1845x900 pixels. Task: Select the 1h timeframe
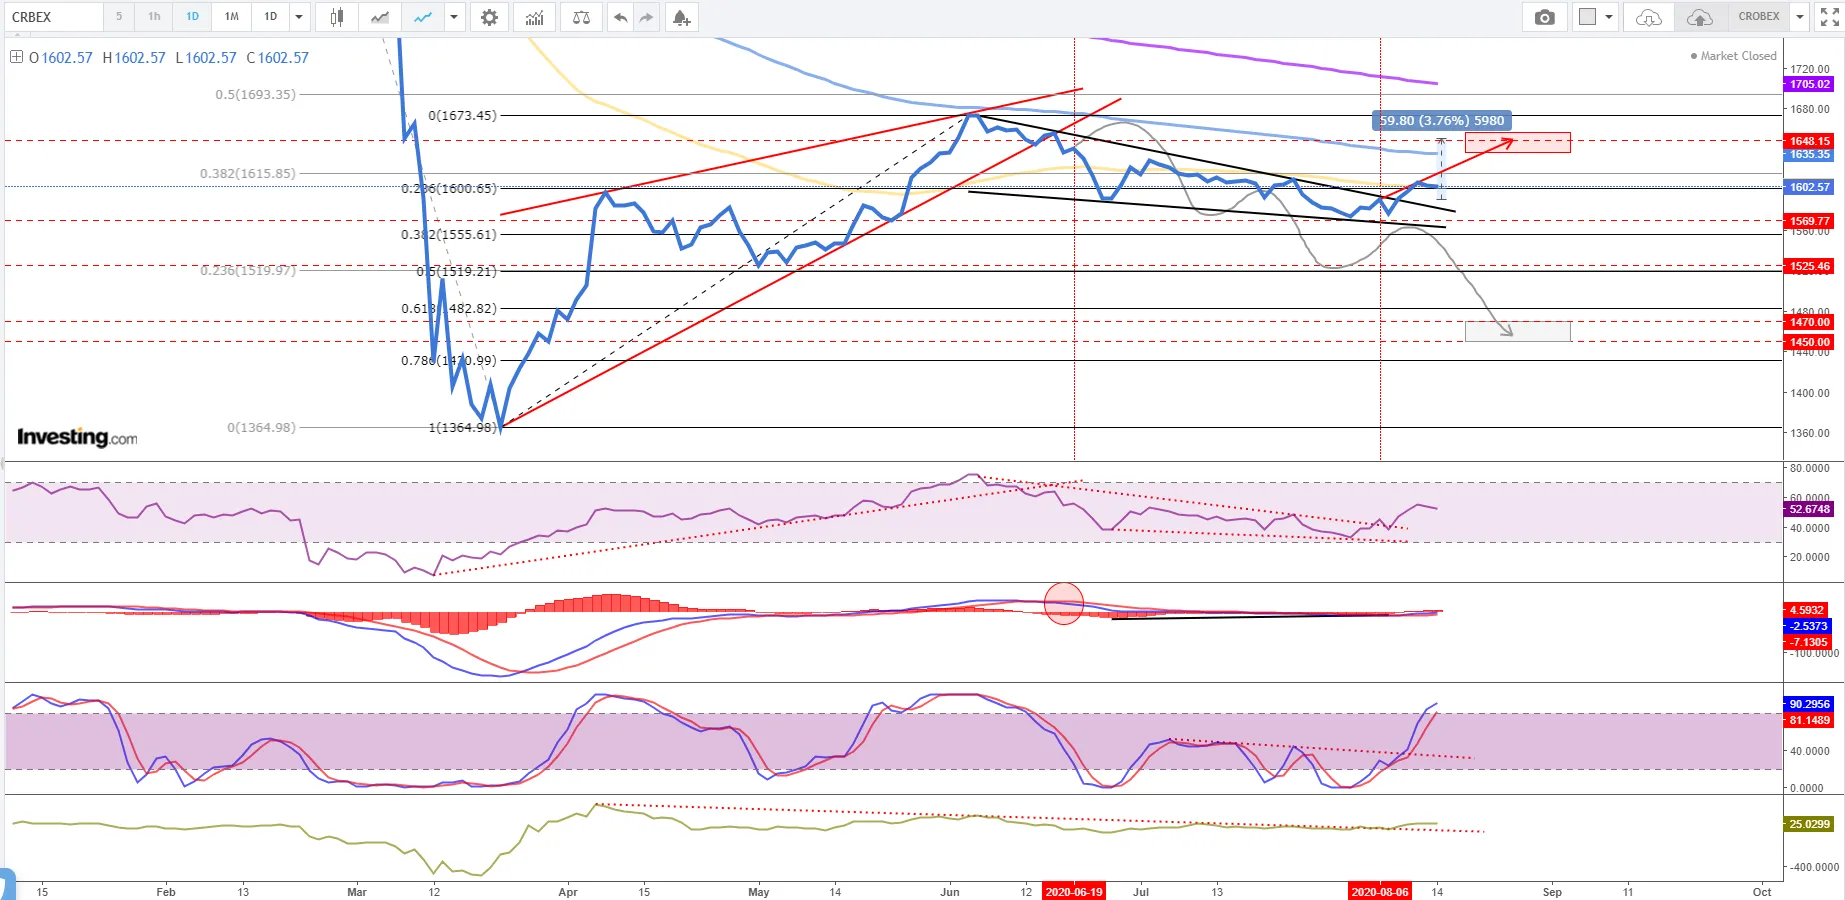[x=154, y=17]
